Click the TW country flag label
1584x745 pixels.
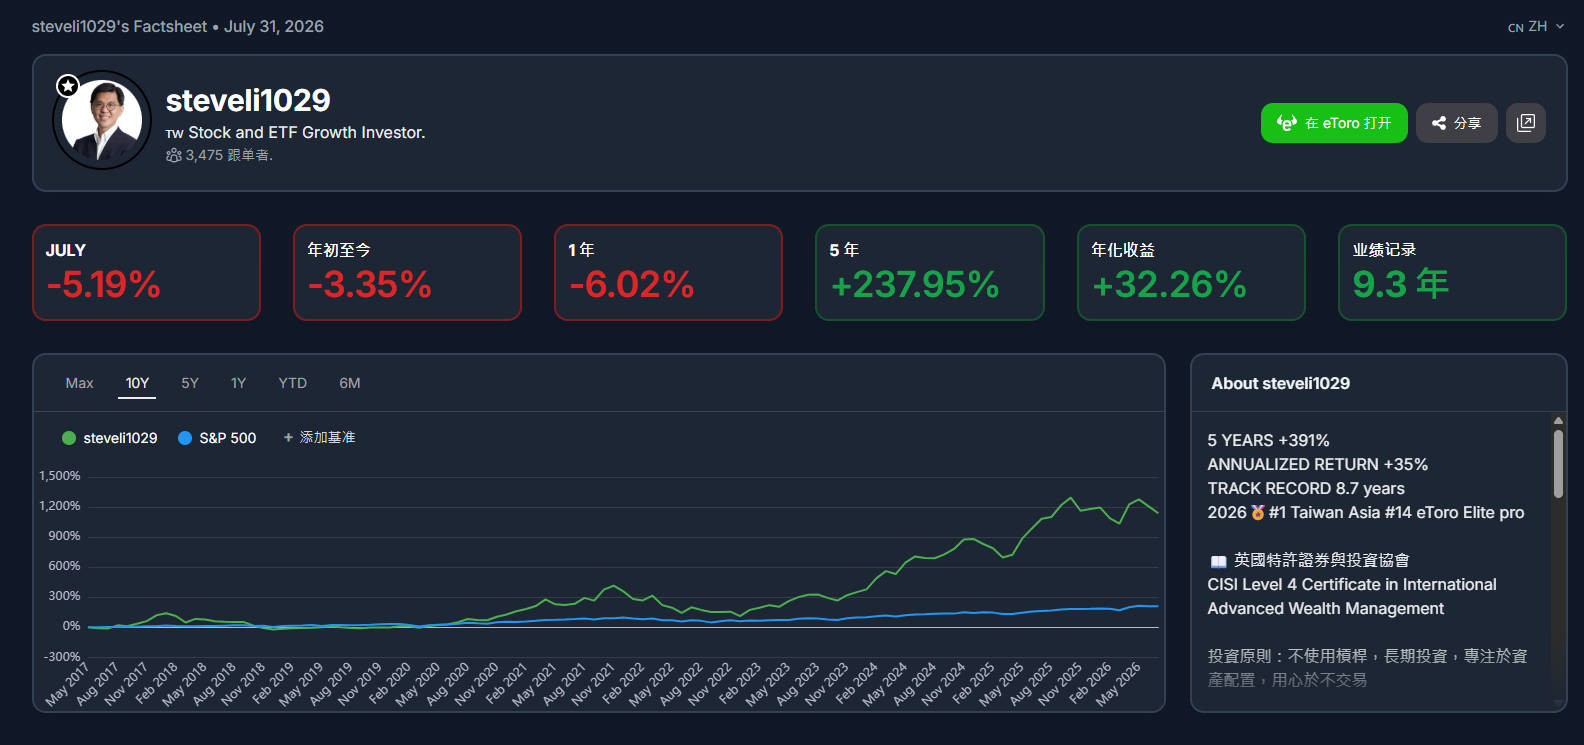(x=175, y=133)
